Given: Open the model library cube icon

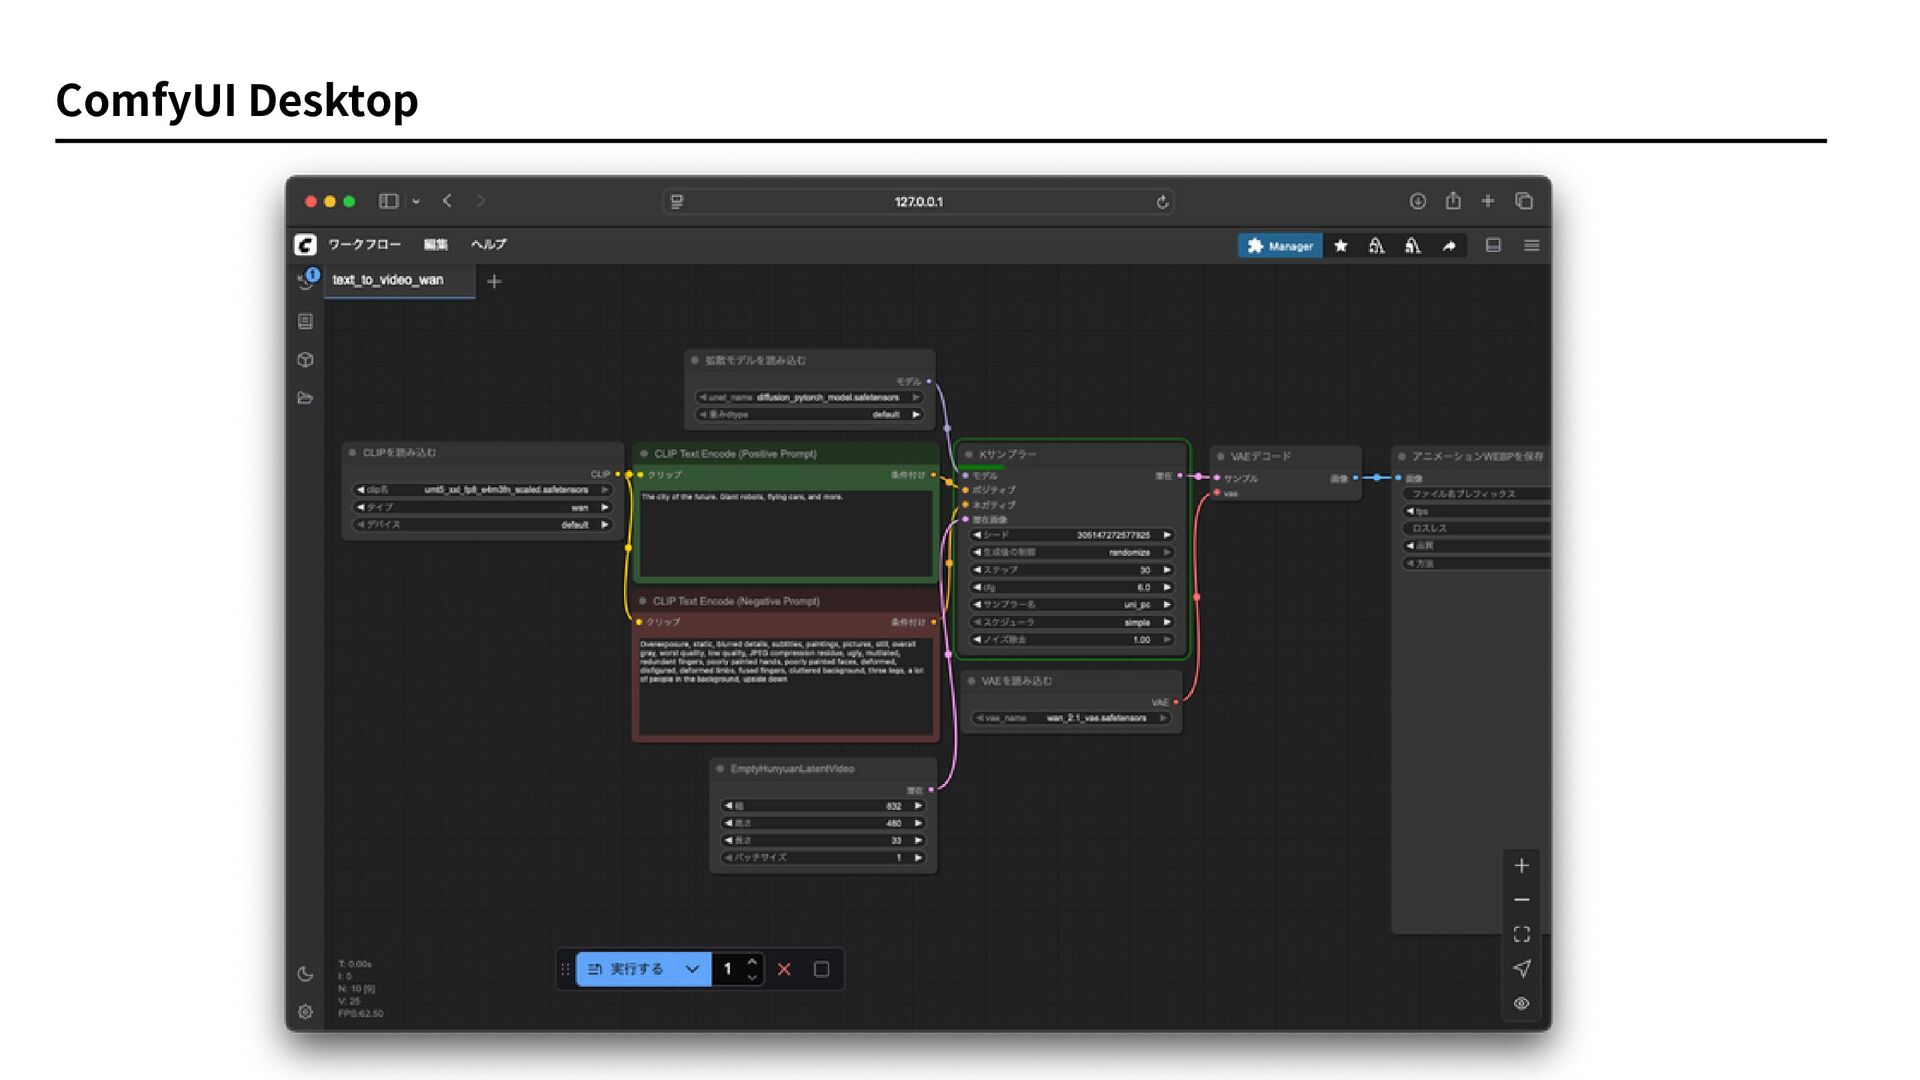Looking at the screenshot, I should pyautogui.click(x=305, y=360).
